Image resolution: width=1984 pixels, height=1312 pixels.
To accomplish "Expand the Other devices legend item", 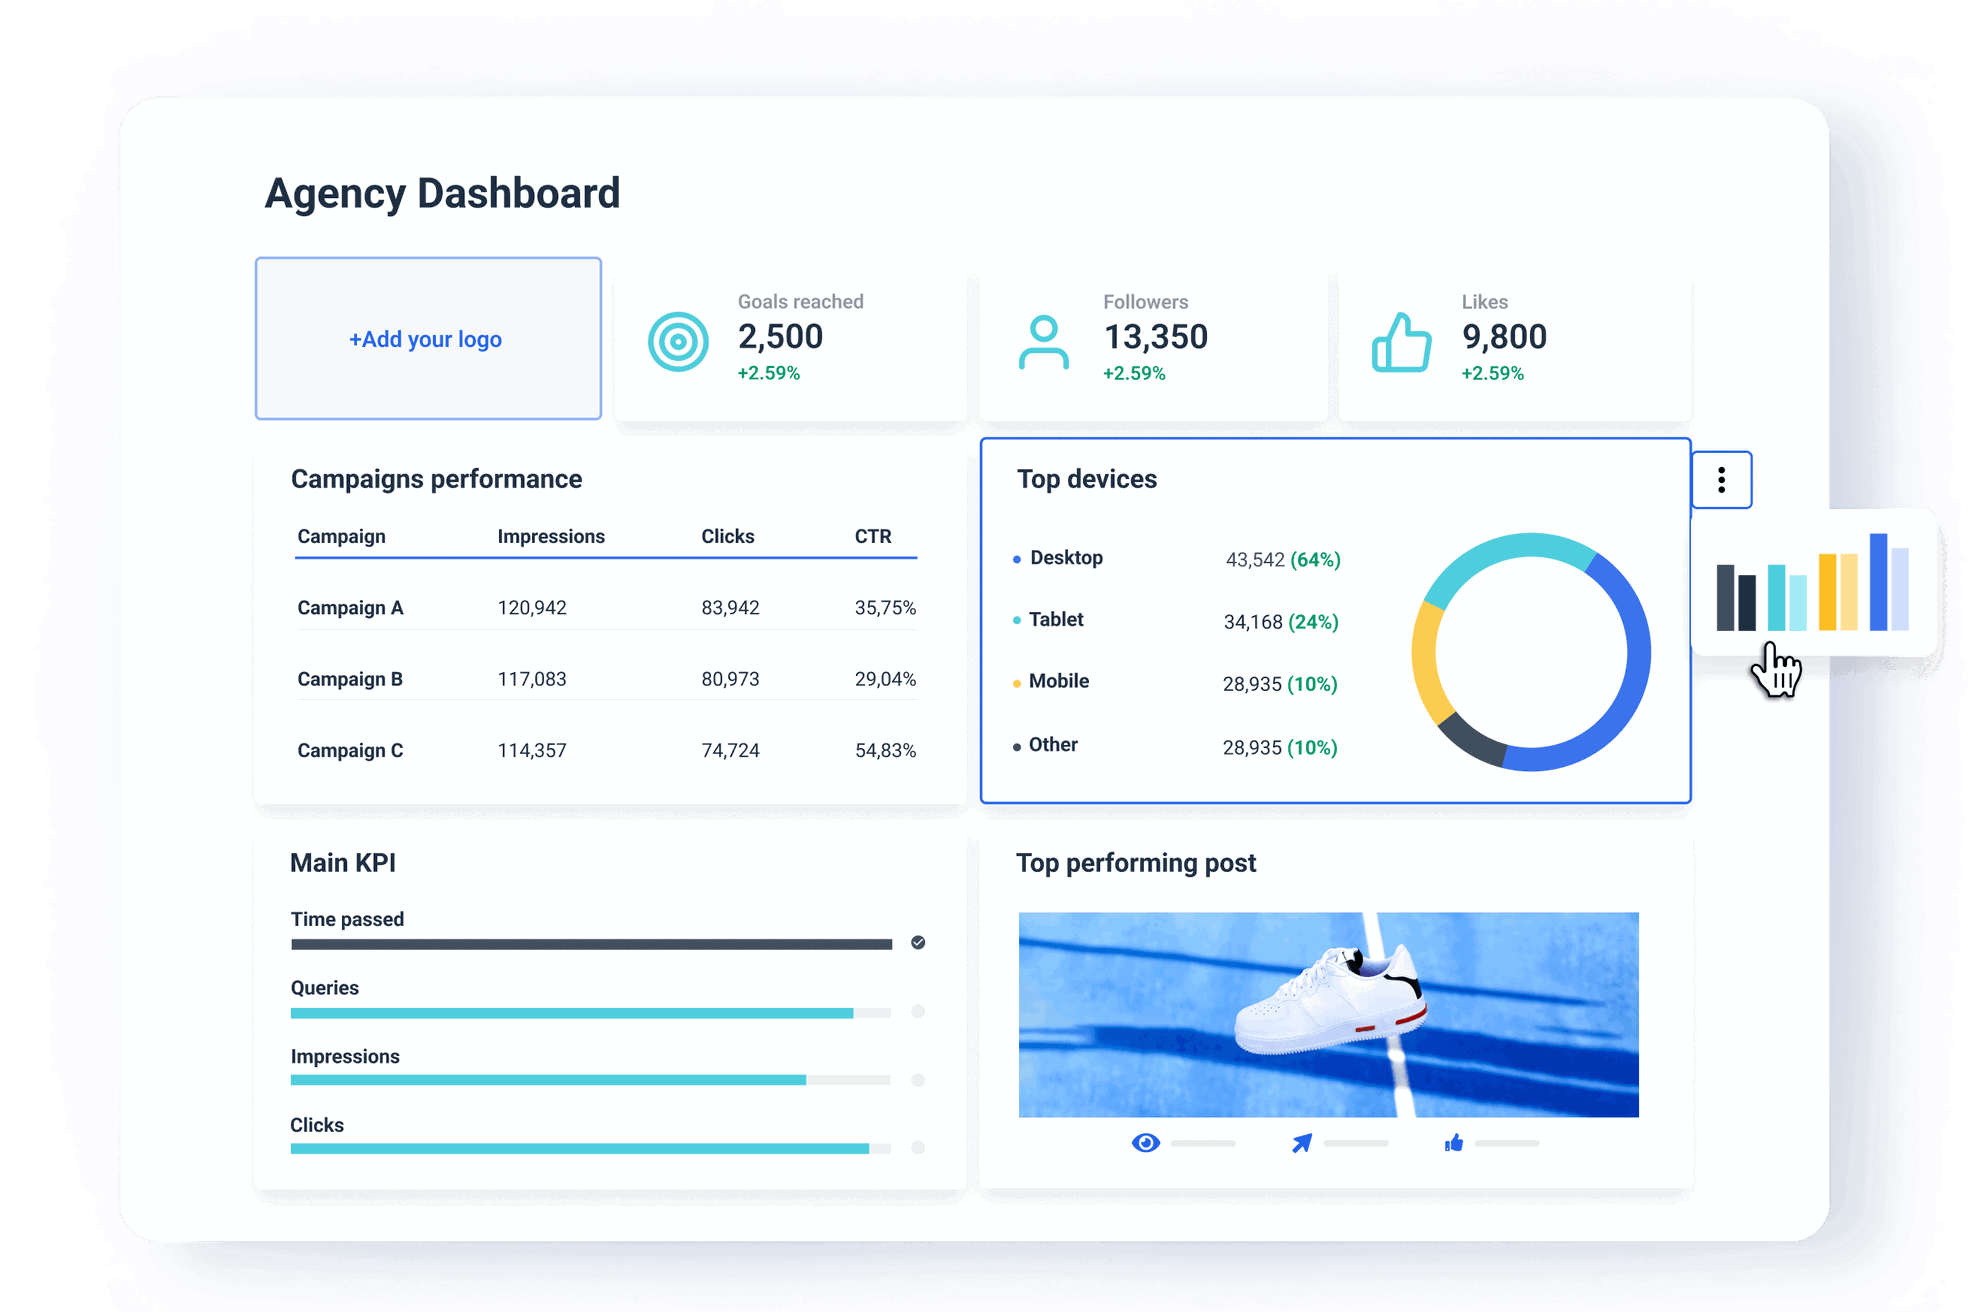I will click(x=1052, y=744).
